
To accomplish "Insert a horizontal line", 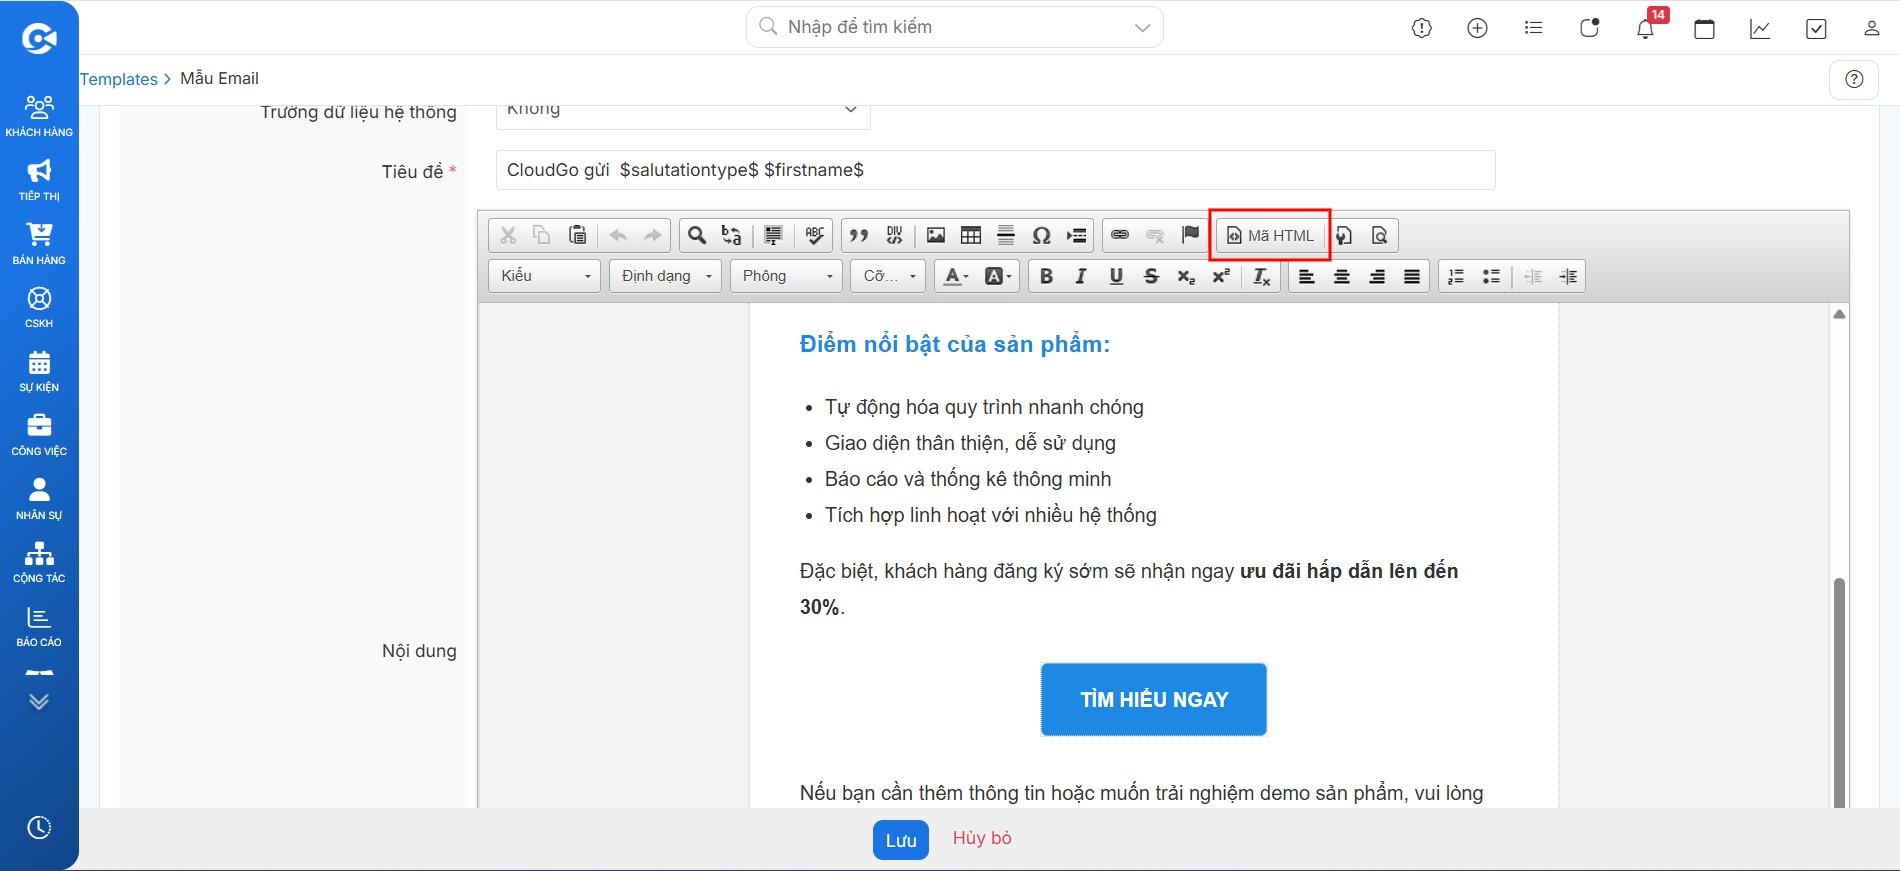I will [x=1006, y=235].
